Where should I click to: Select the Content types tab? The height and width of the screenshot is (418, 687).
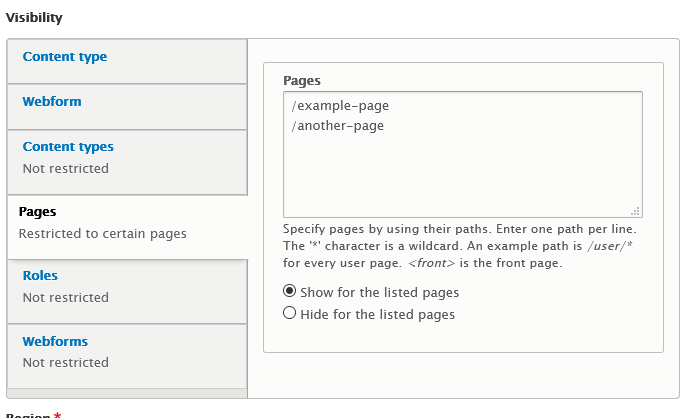pos(68,146)
